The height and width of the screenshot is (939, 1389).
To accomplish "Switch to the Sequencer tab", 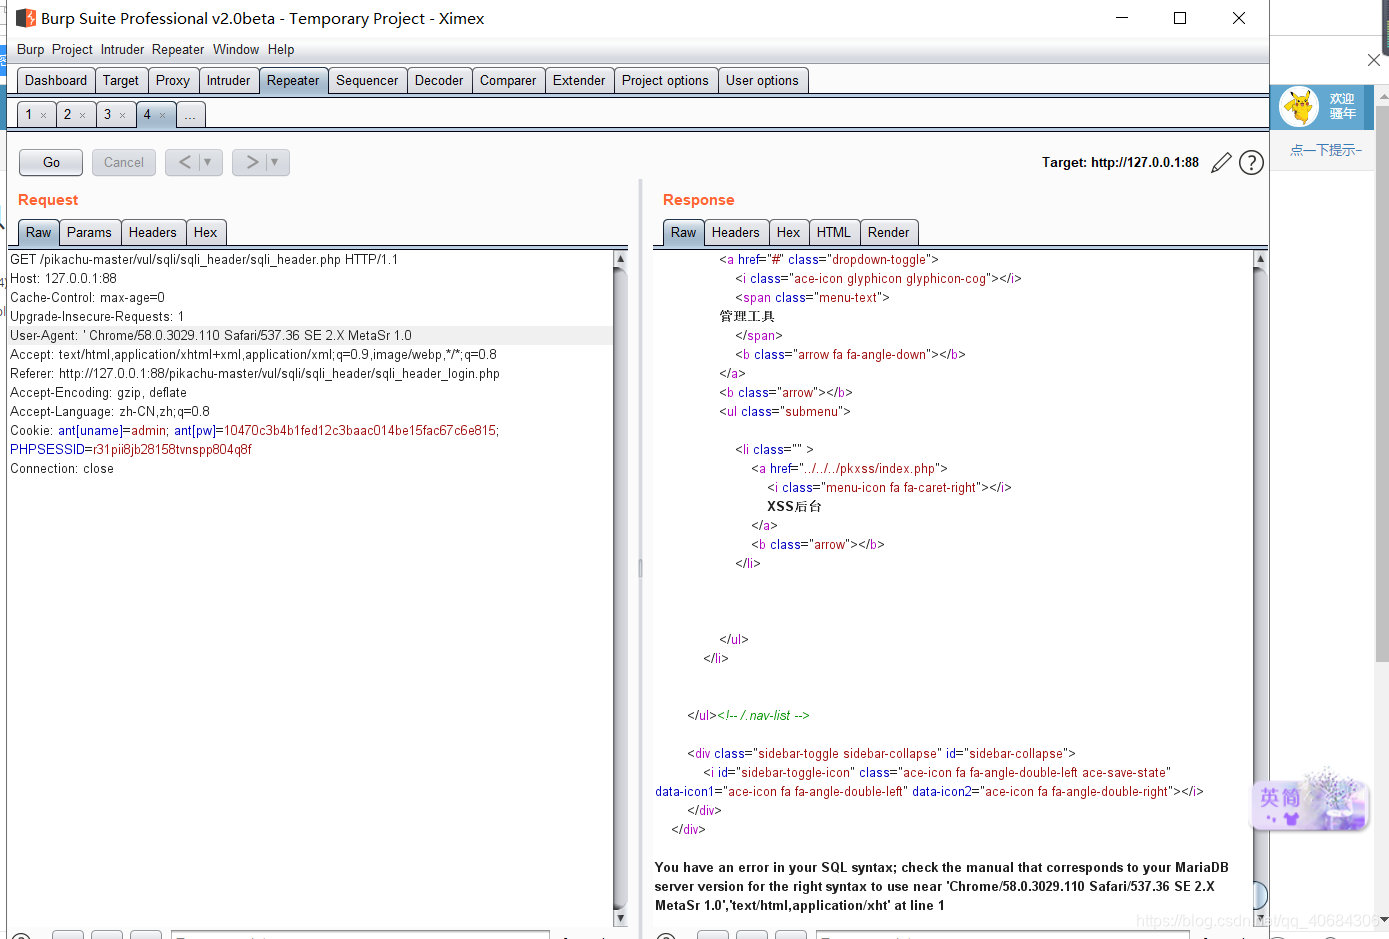I will pyautogui.click(x=367, y=81).
